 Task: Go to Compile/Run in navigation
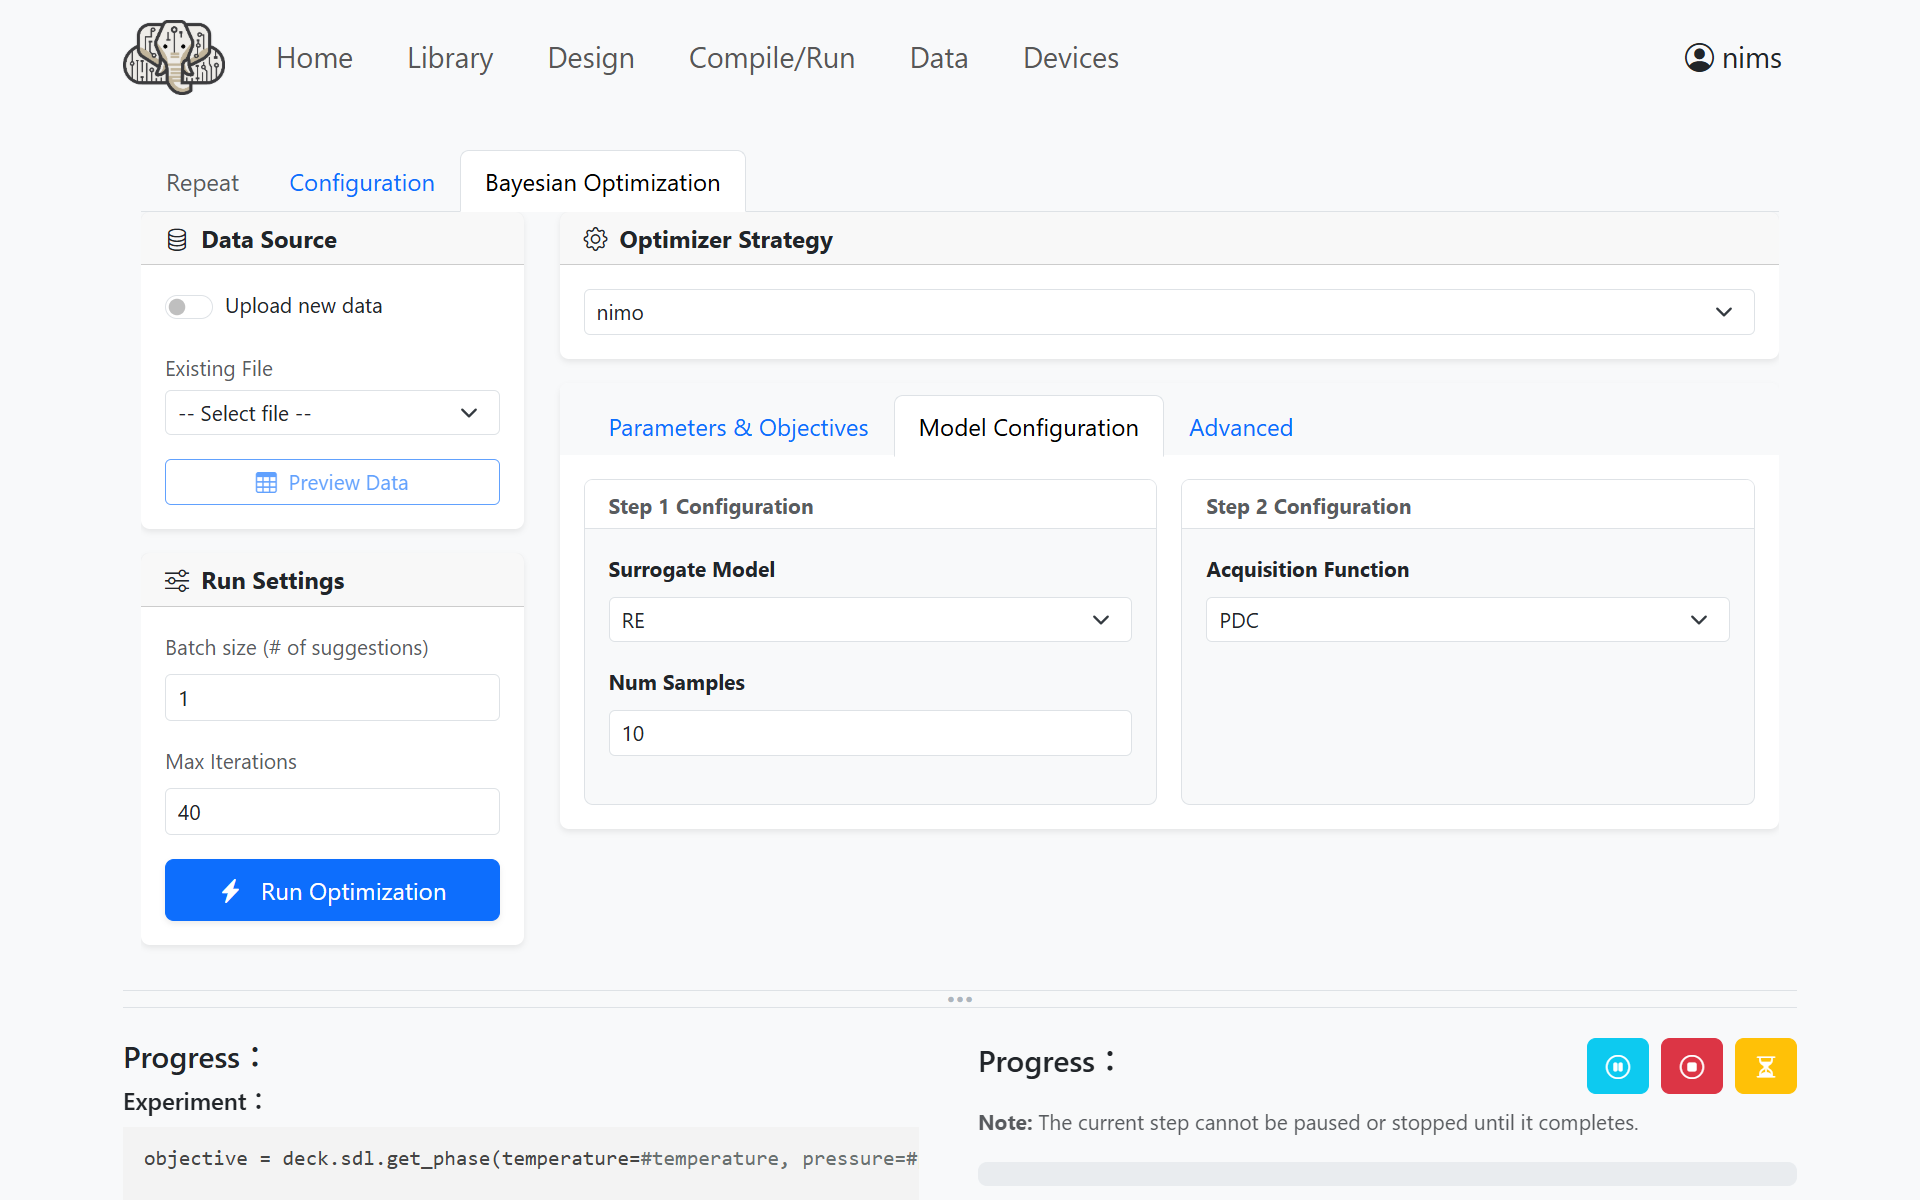pos(771,58)
